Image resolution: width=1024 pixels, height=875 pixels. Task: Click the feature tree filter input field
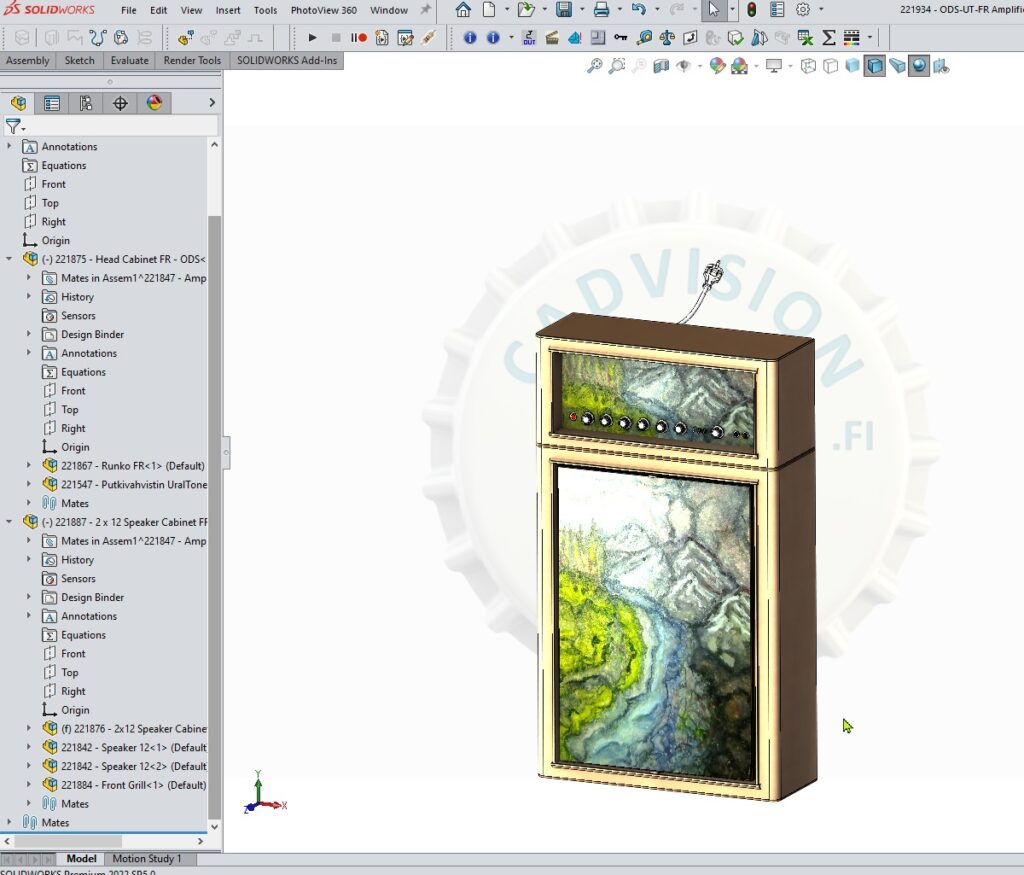(120, 126)
